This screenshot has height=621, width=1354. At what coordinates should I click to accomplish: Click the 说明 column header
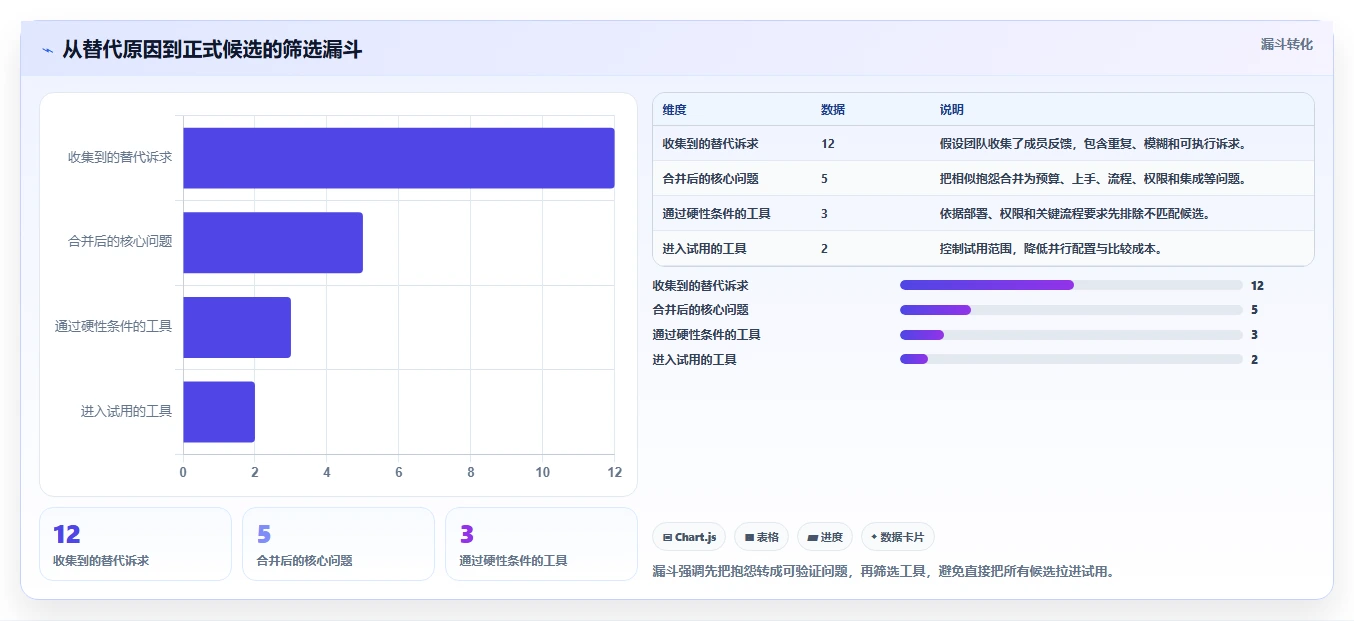[951, 110]
